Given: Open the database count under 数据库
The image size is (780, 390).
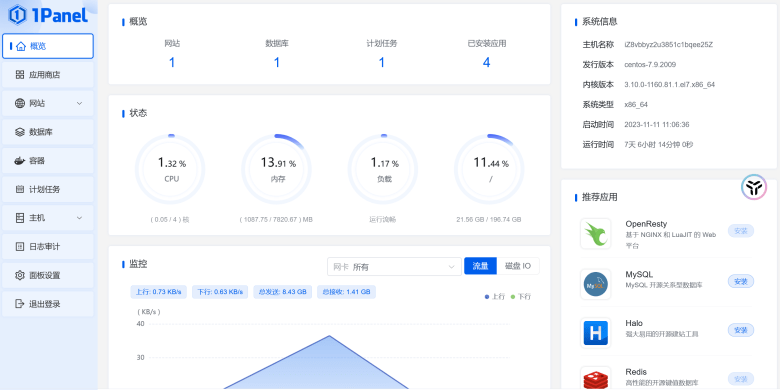Looking at the screenshot, I should point(277,63).
